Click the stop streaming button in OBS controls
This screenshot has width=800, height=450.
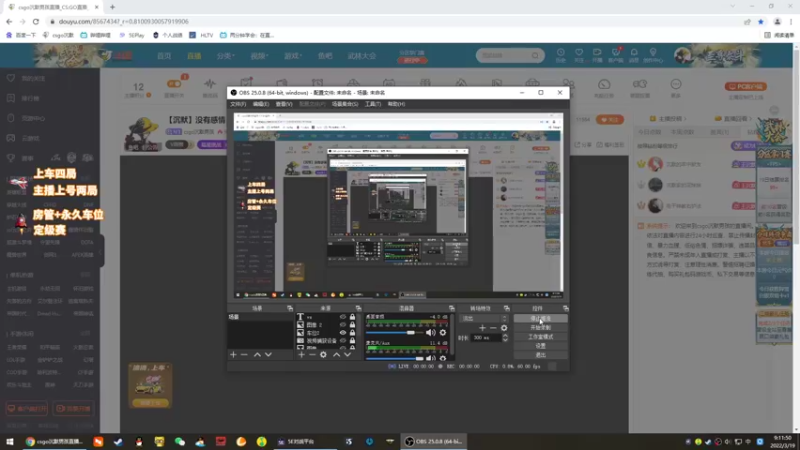pyautogui.click(x=540, y=318)
